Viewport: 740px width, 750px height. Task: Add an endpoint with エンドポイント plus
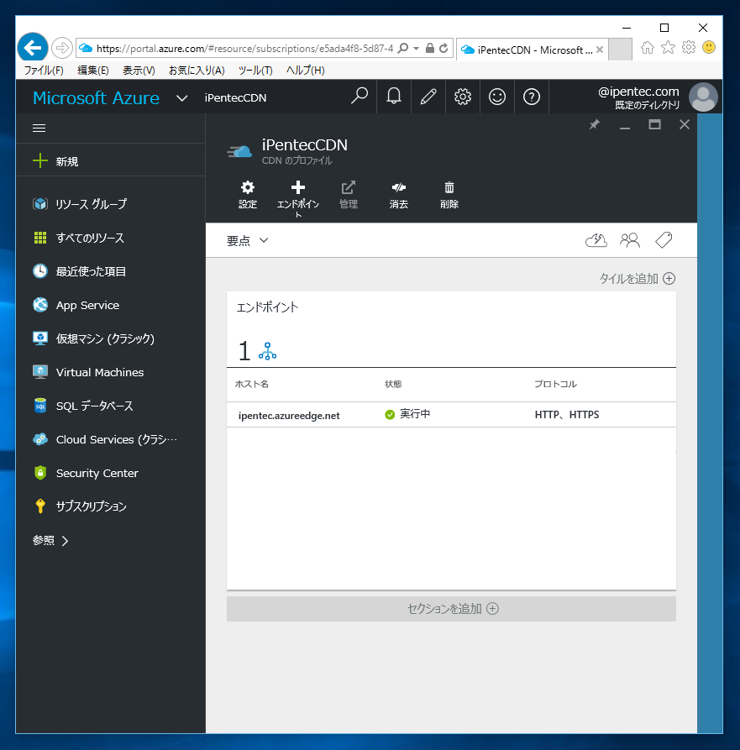click(298, 199)
